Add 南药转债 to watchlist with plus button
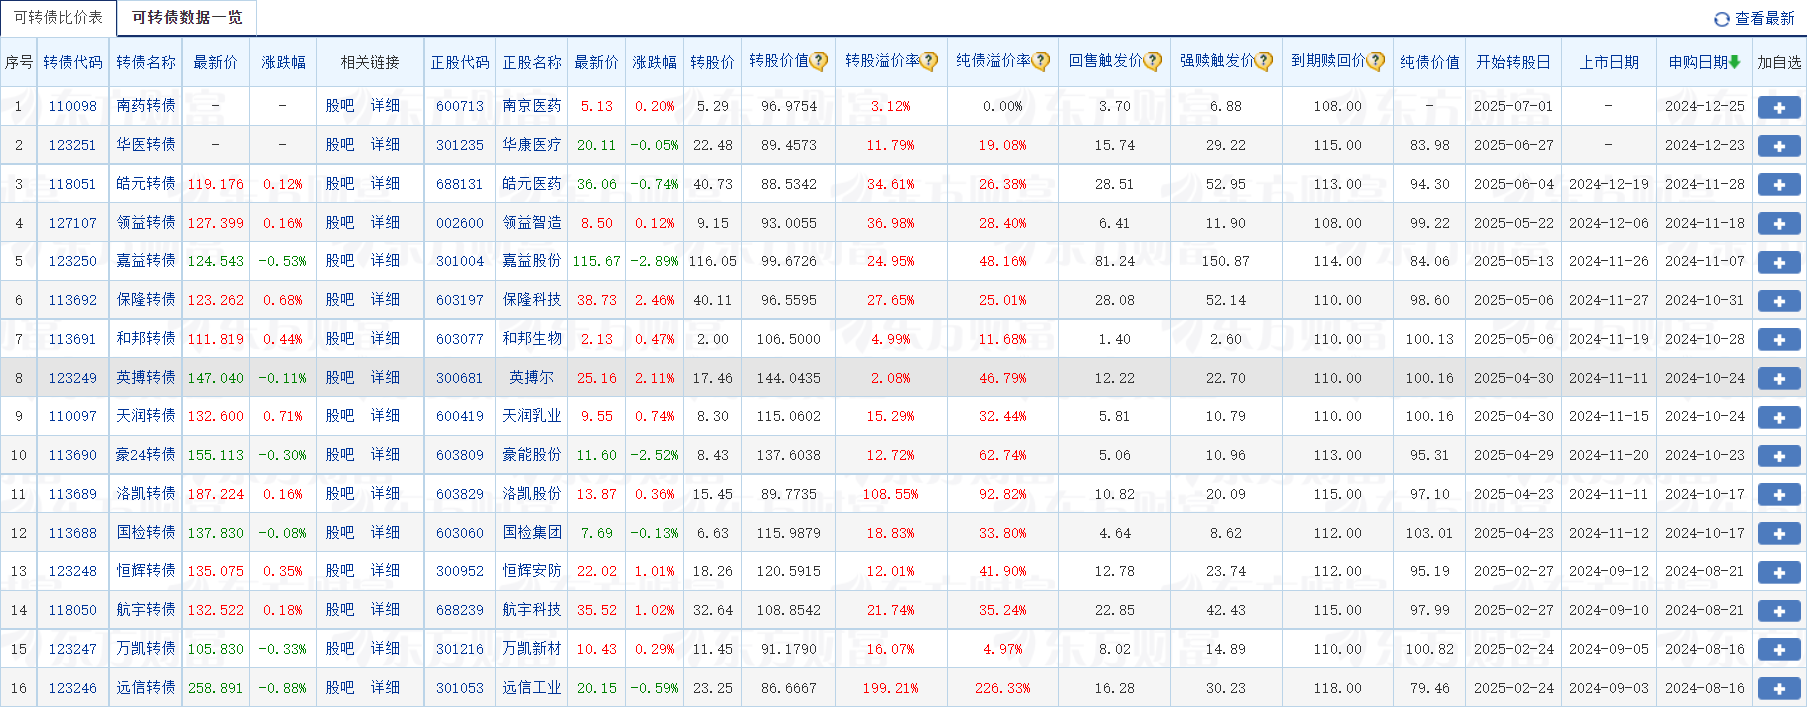This screenshot has width=1811, height=707. (1778, 107)
